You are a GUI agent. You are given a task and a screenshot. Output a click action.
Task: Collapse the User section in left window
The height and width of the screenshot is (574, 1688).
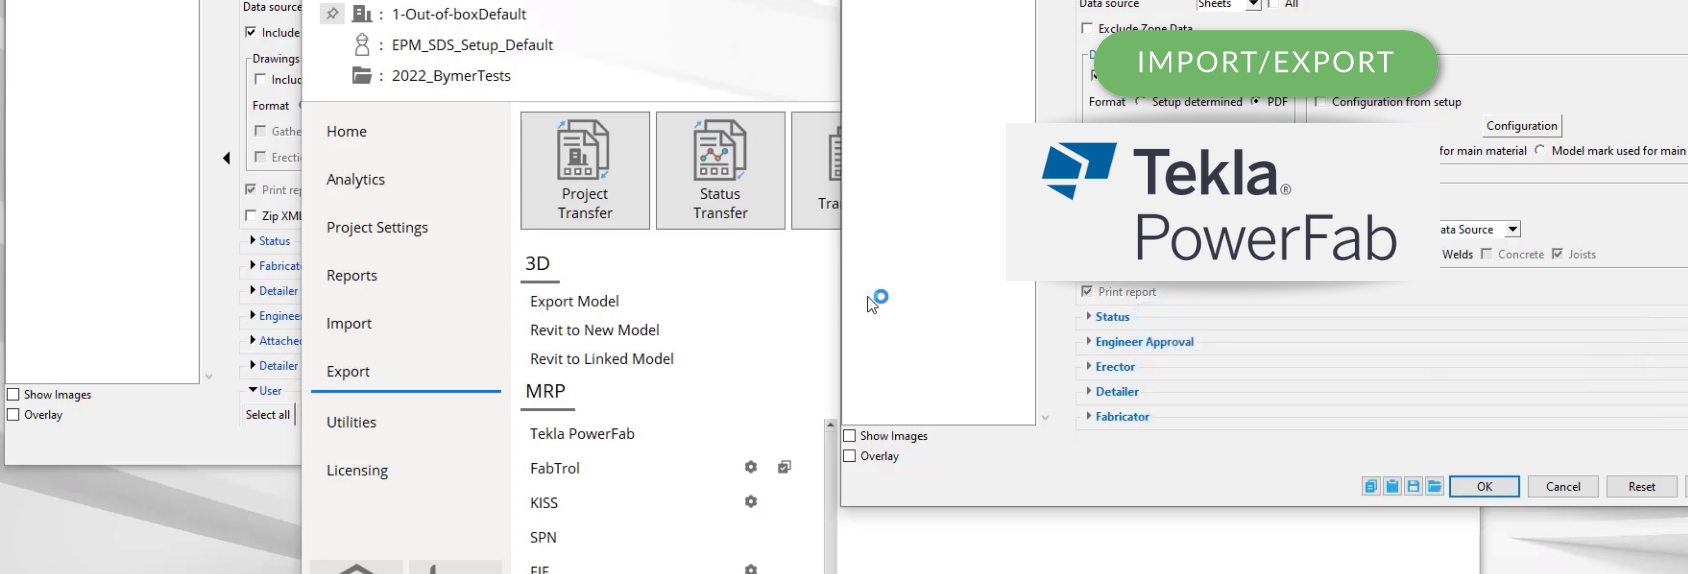(253, 390)
